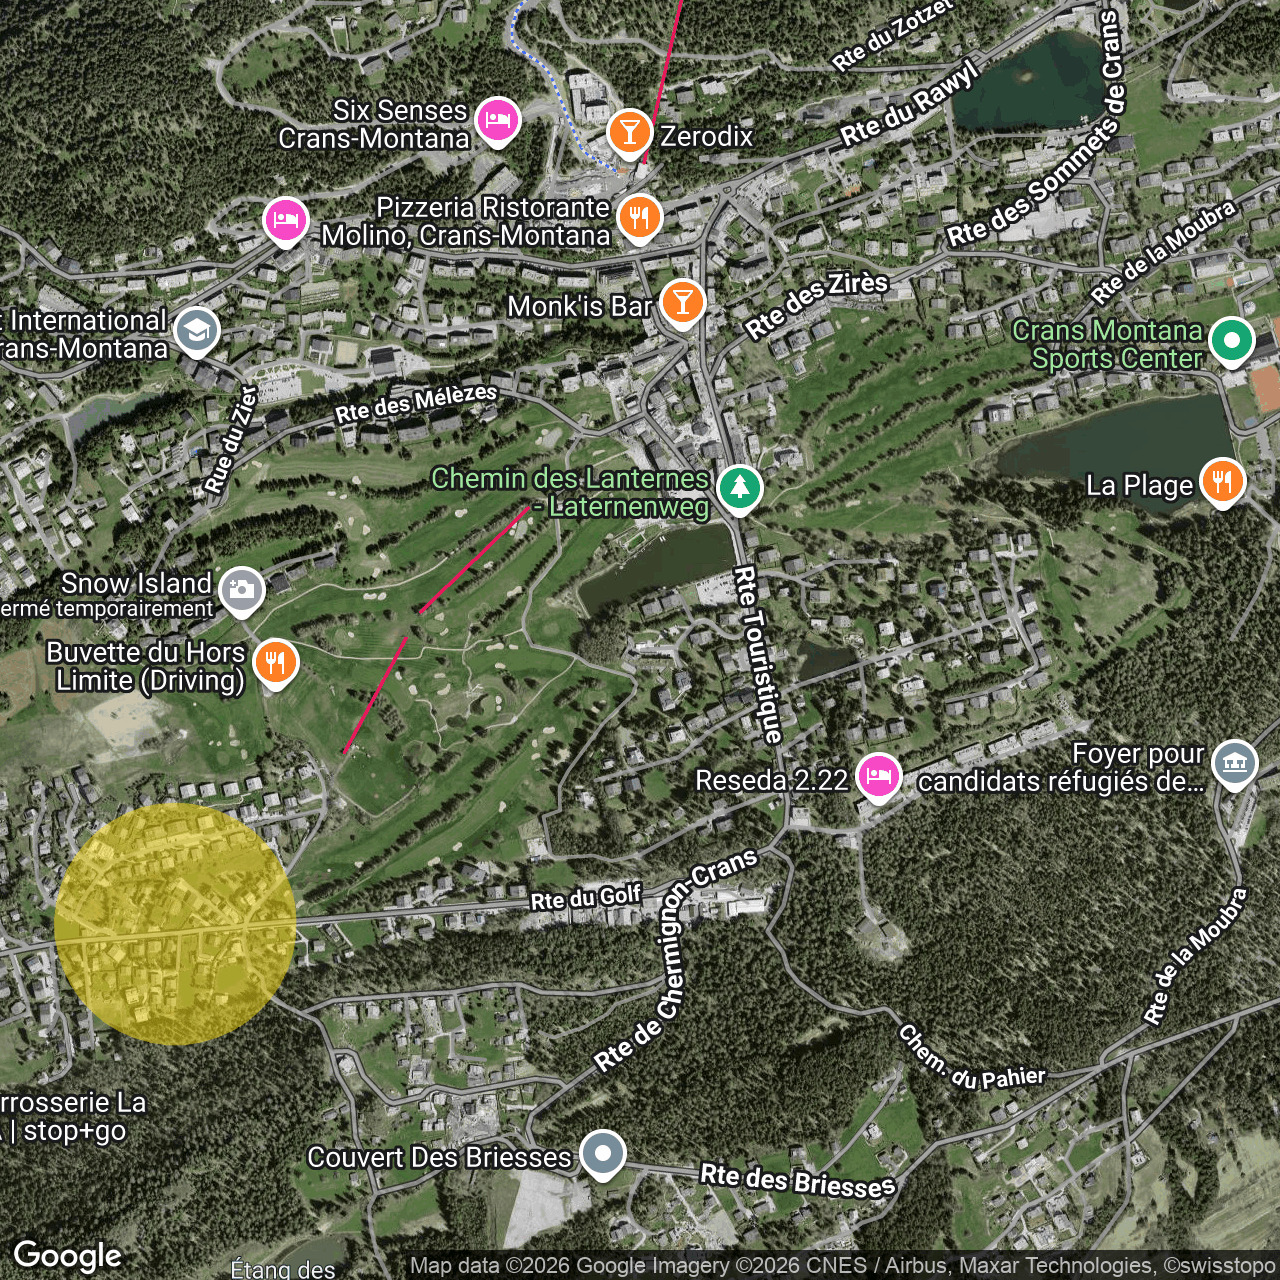Click the Rte Touristique road label
1280x1280 pixels.
[758, 655]
